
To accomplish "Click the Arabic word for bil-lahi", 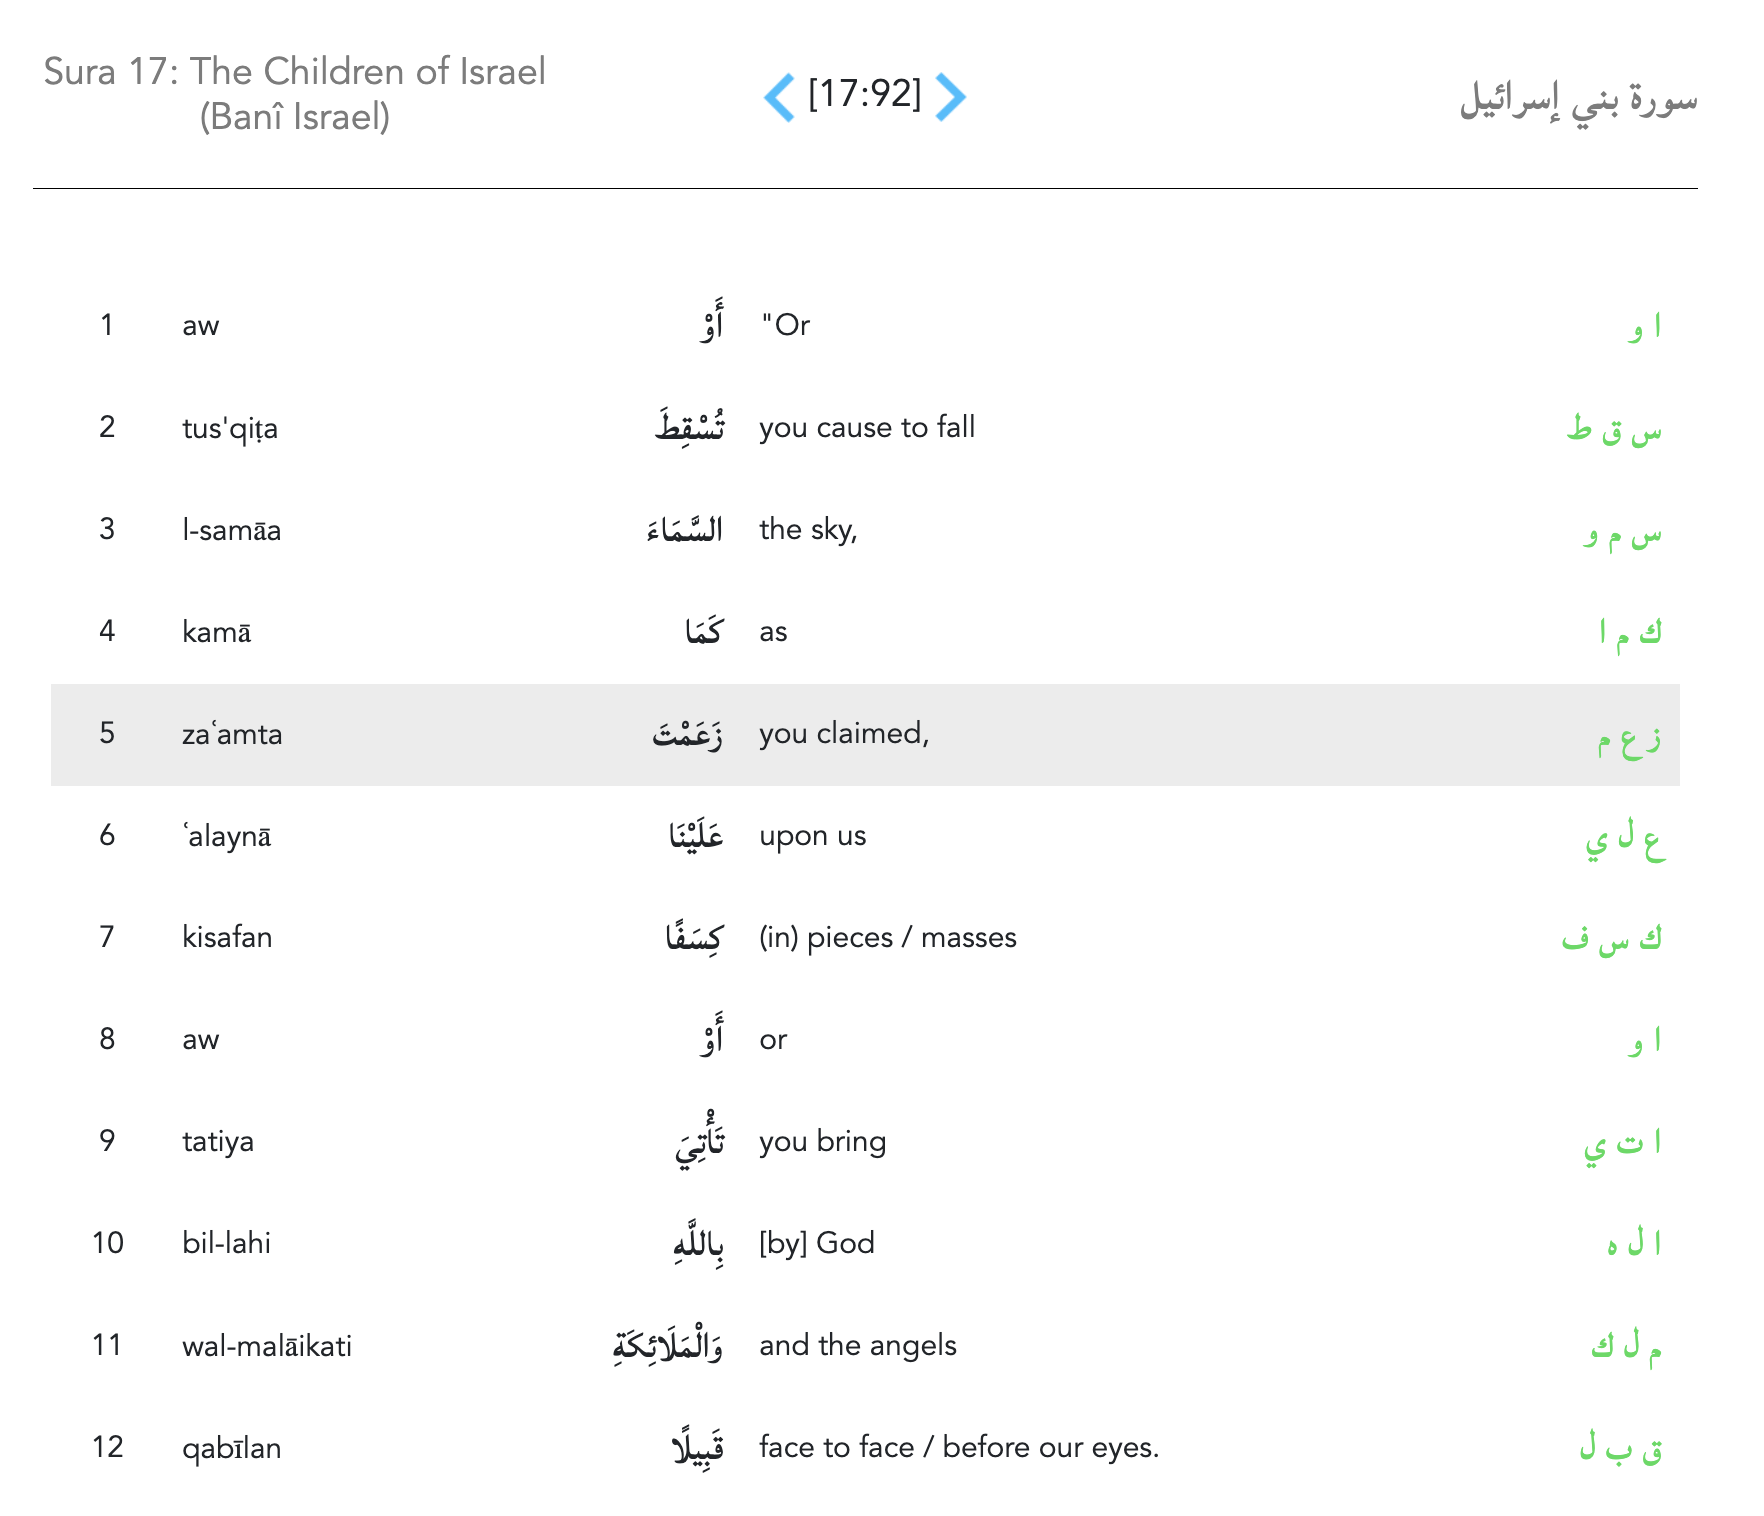I will pos(698,1244).
